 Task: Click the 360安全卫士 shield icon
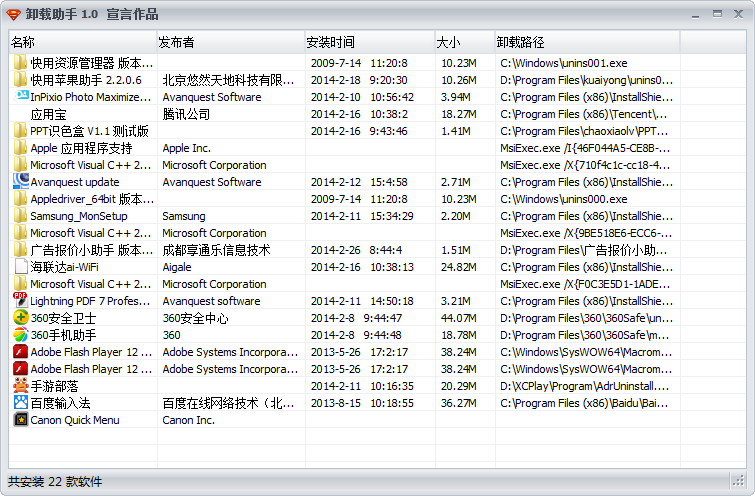(20, 318)
